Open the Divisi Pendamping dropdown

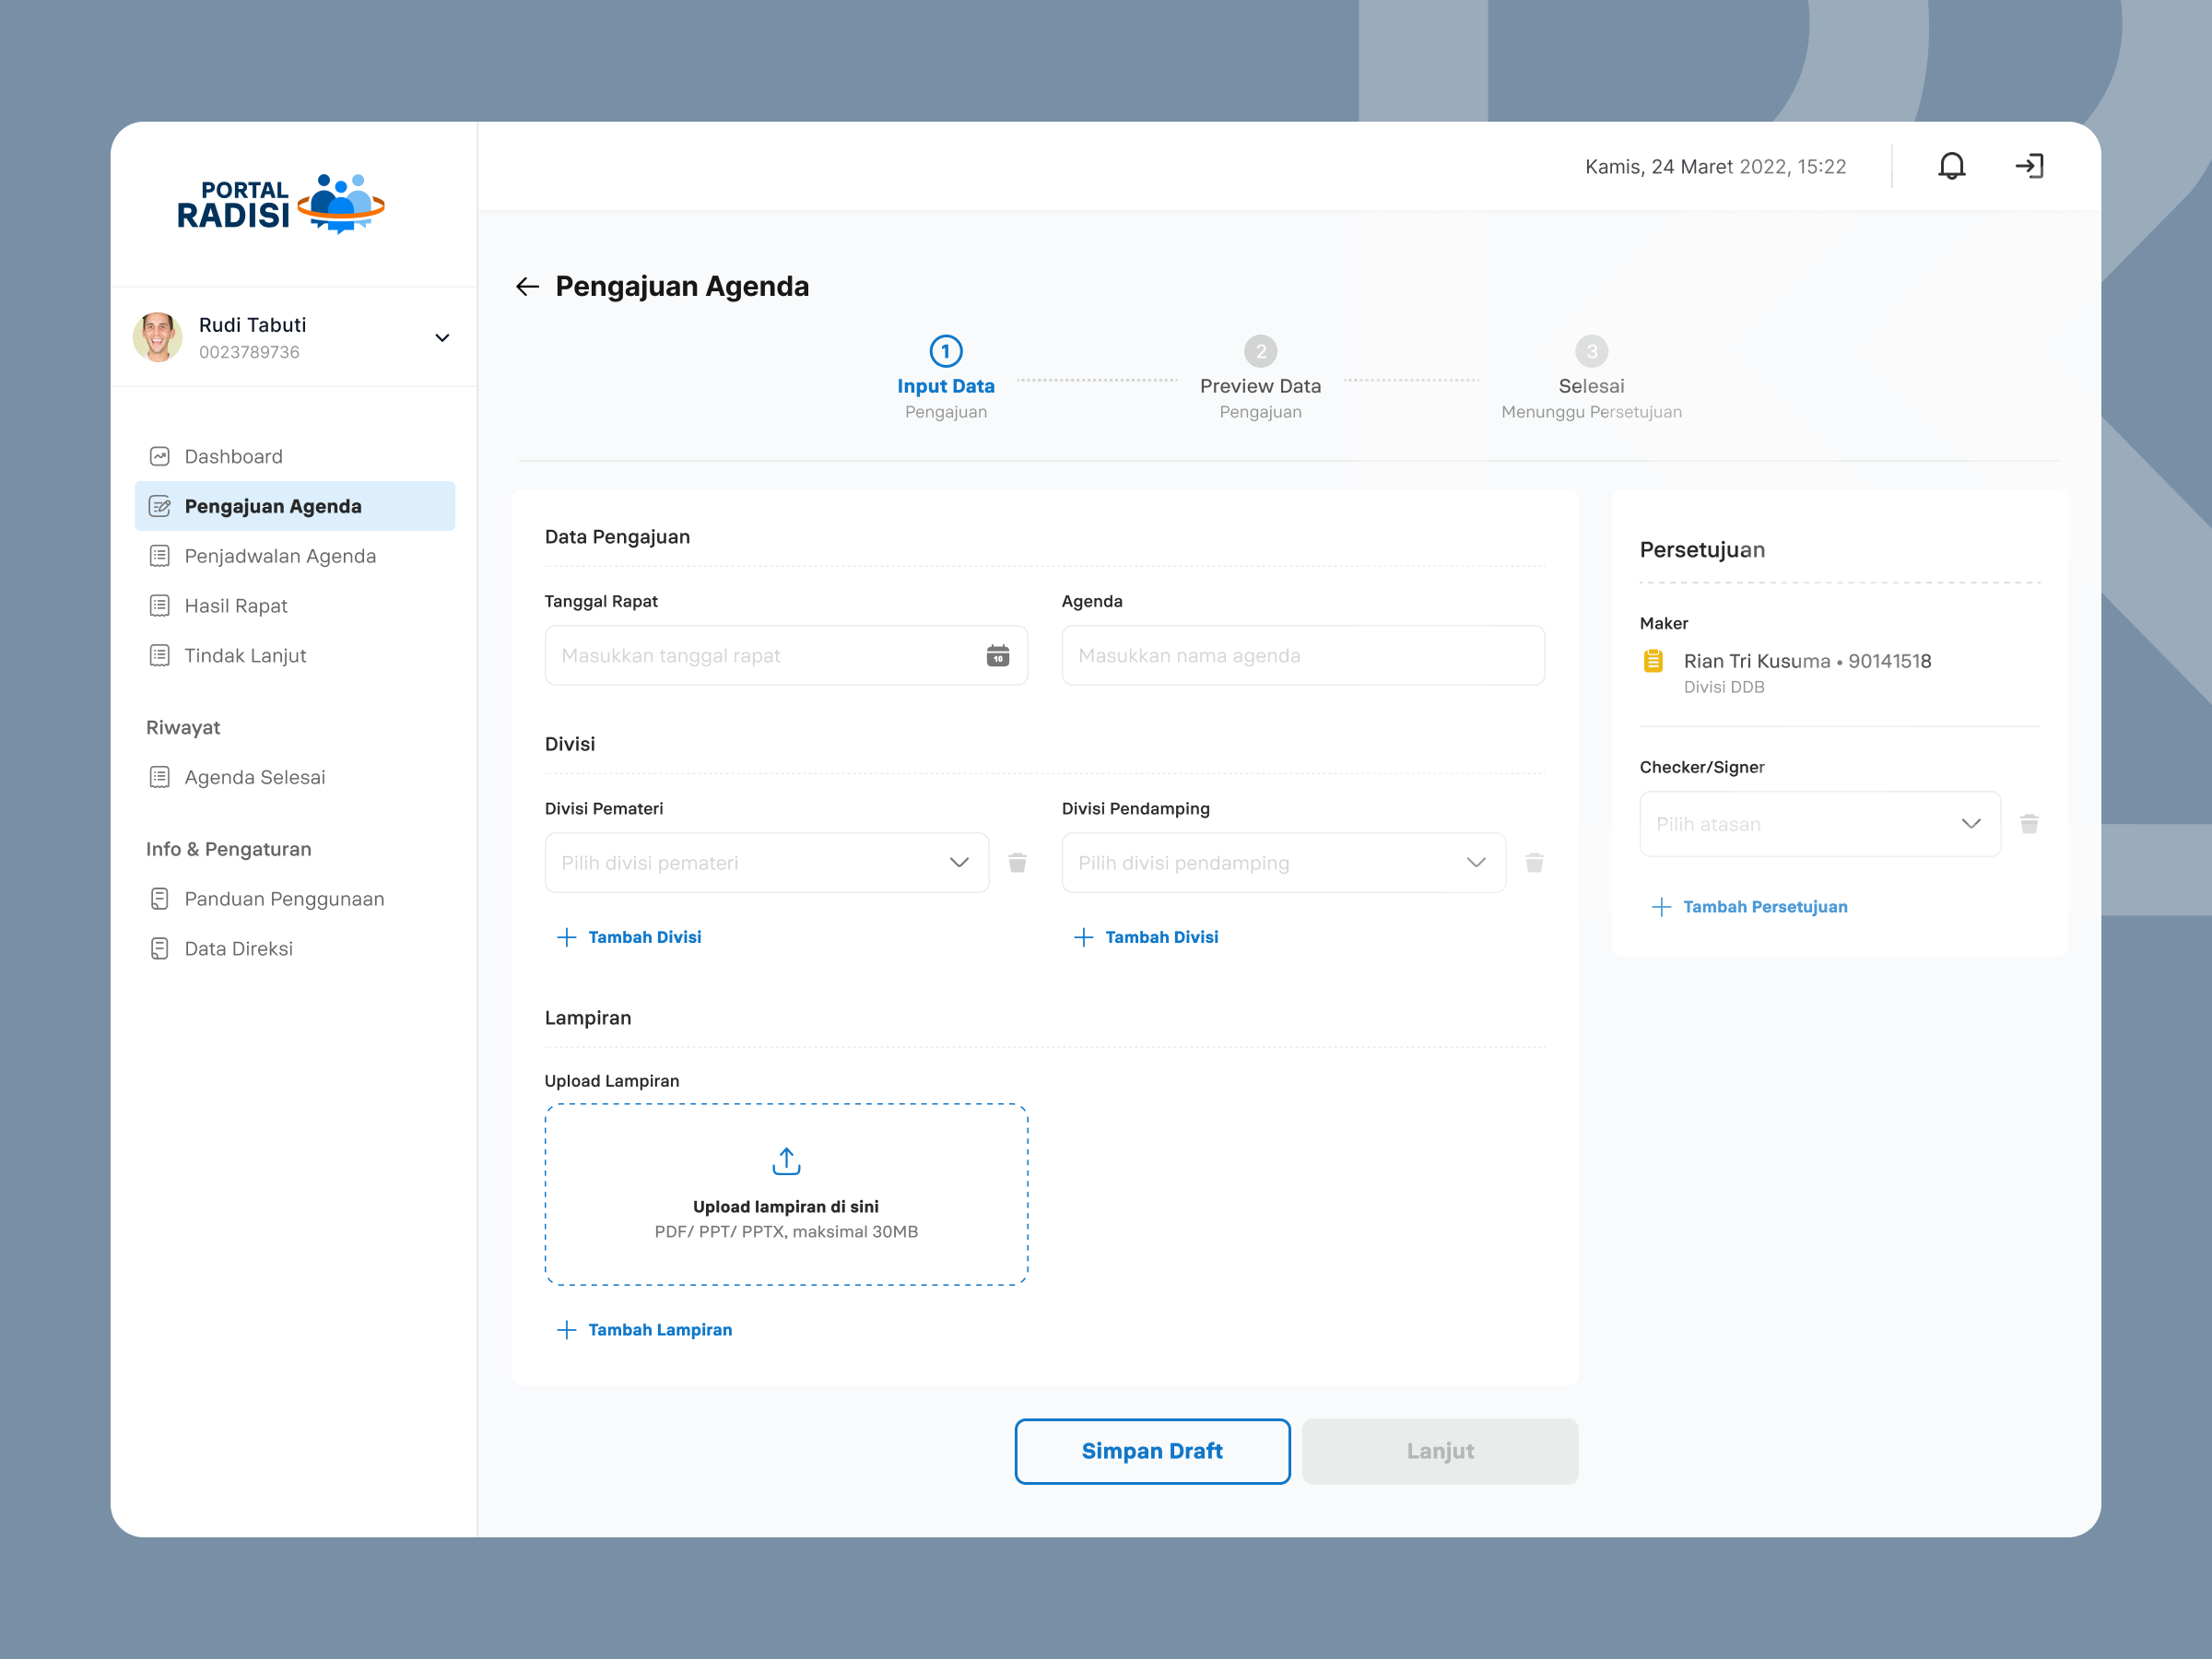[x=1476, y=862]
